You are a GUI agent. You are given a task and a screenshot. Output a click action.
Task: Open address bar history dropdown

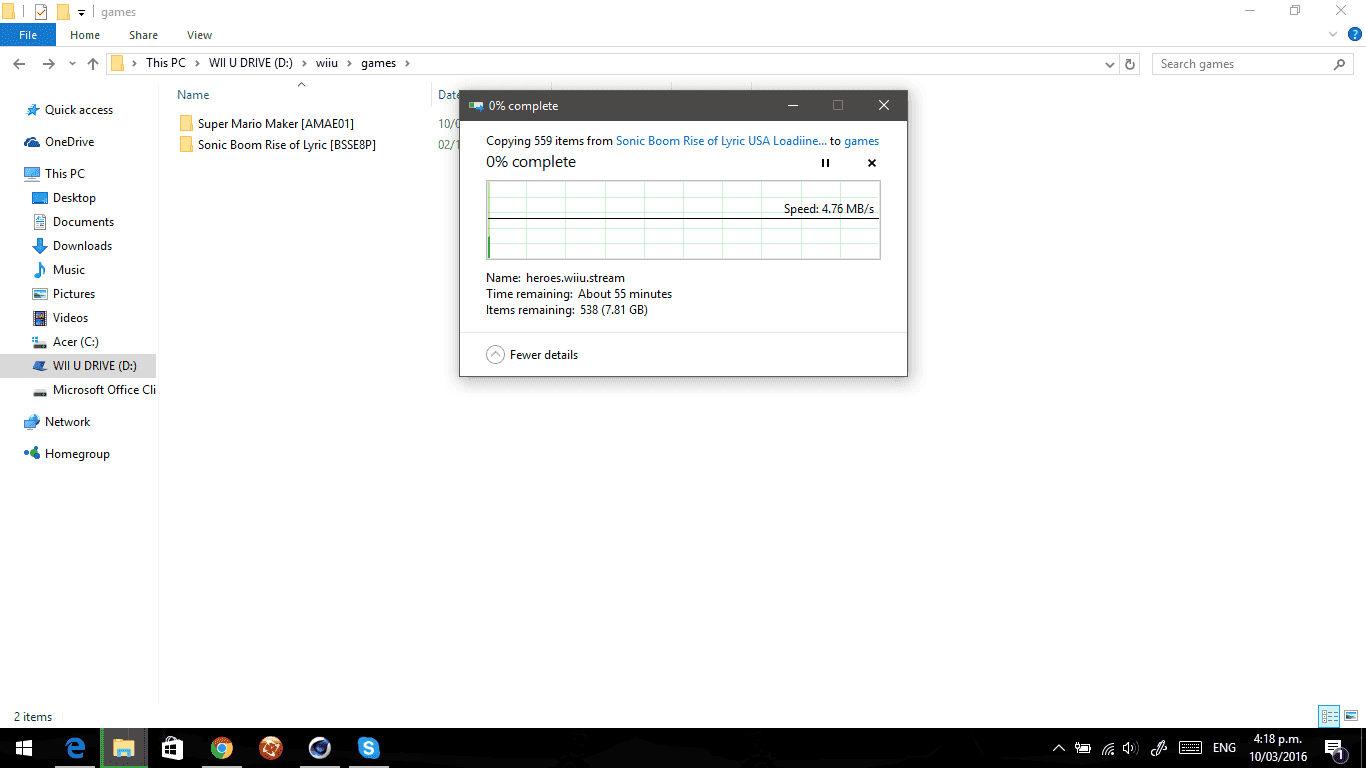[1110, 64]
